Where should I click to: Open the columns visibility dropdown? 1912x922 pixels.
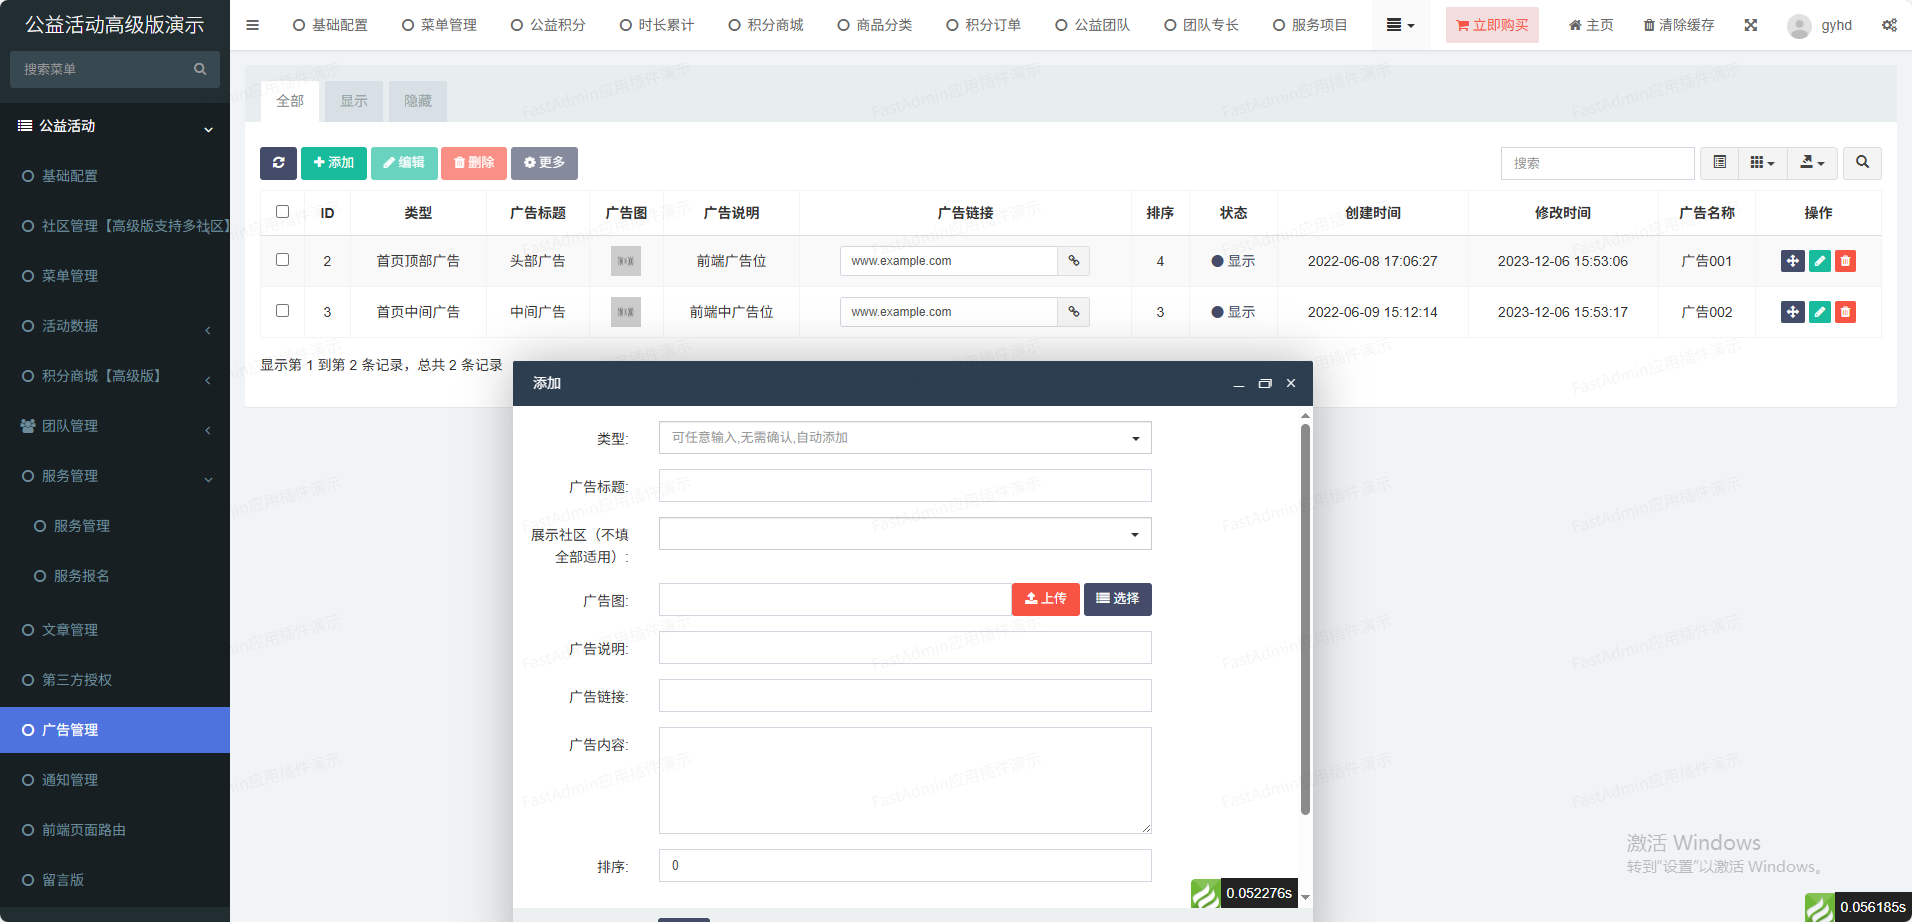click(x=1762, y=163)
